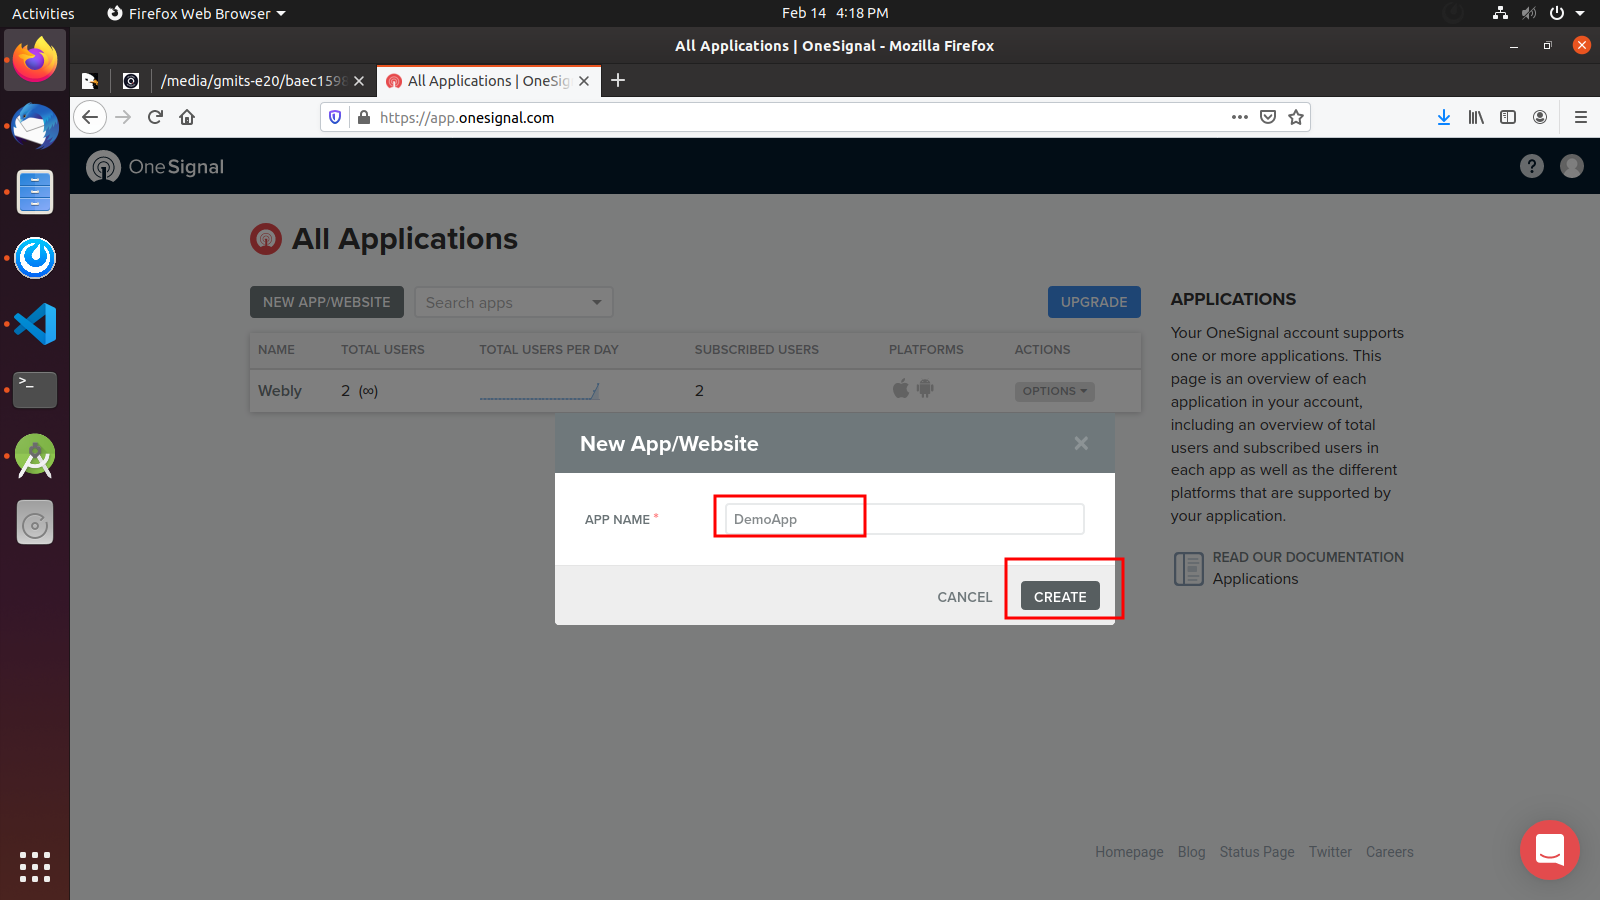Open the Twitter link in the footer
Viewport: 1600px width, 900px height.
[1329, 851]
